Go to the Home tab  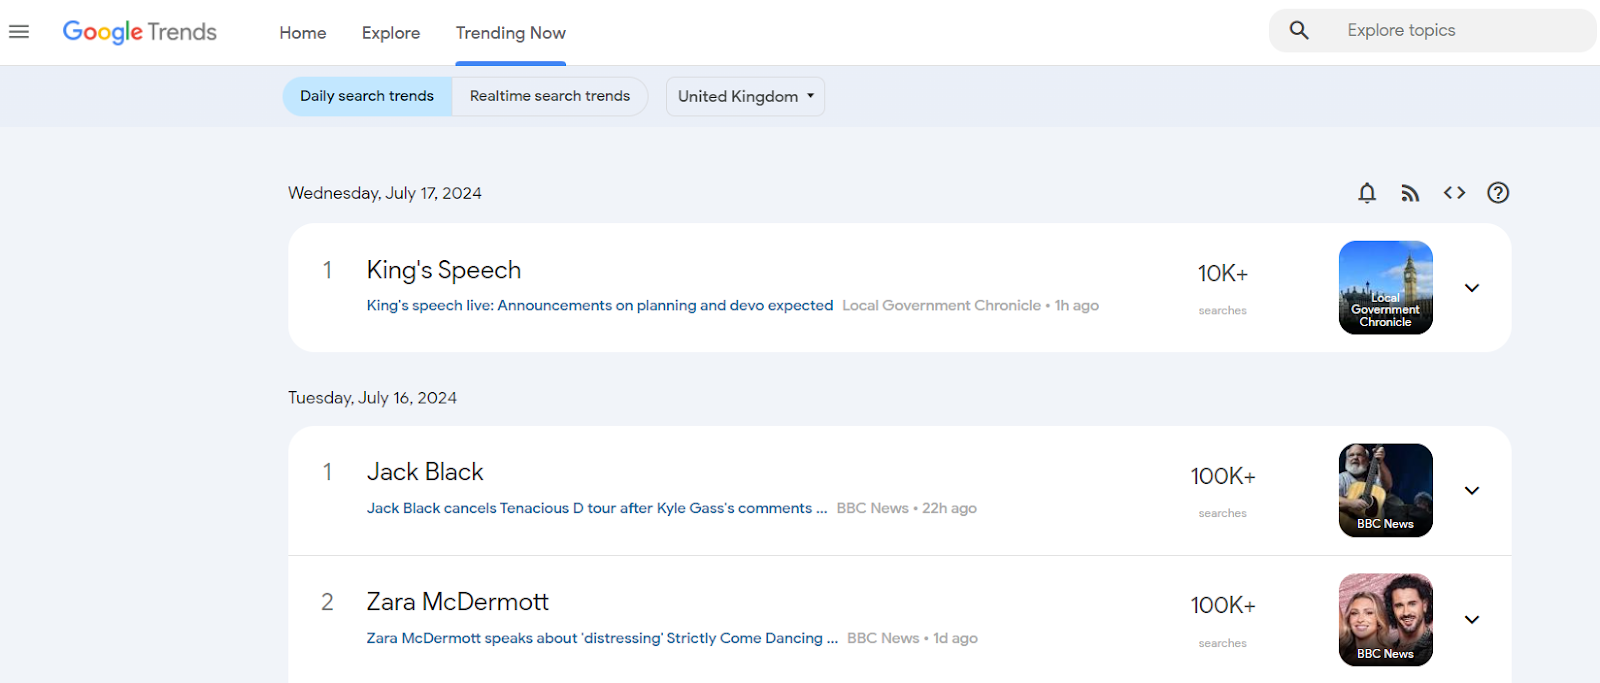click(303, 33)
